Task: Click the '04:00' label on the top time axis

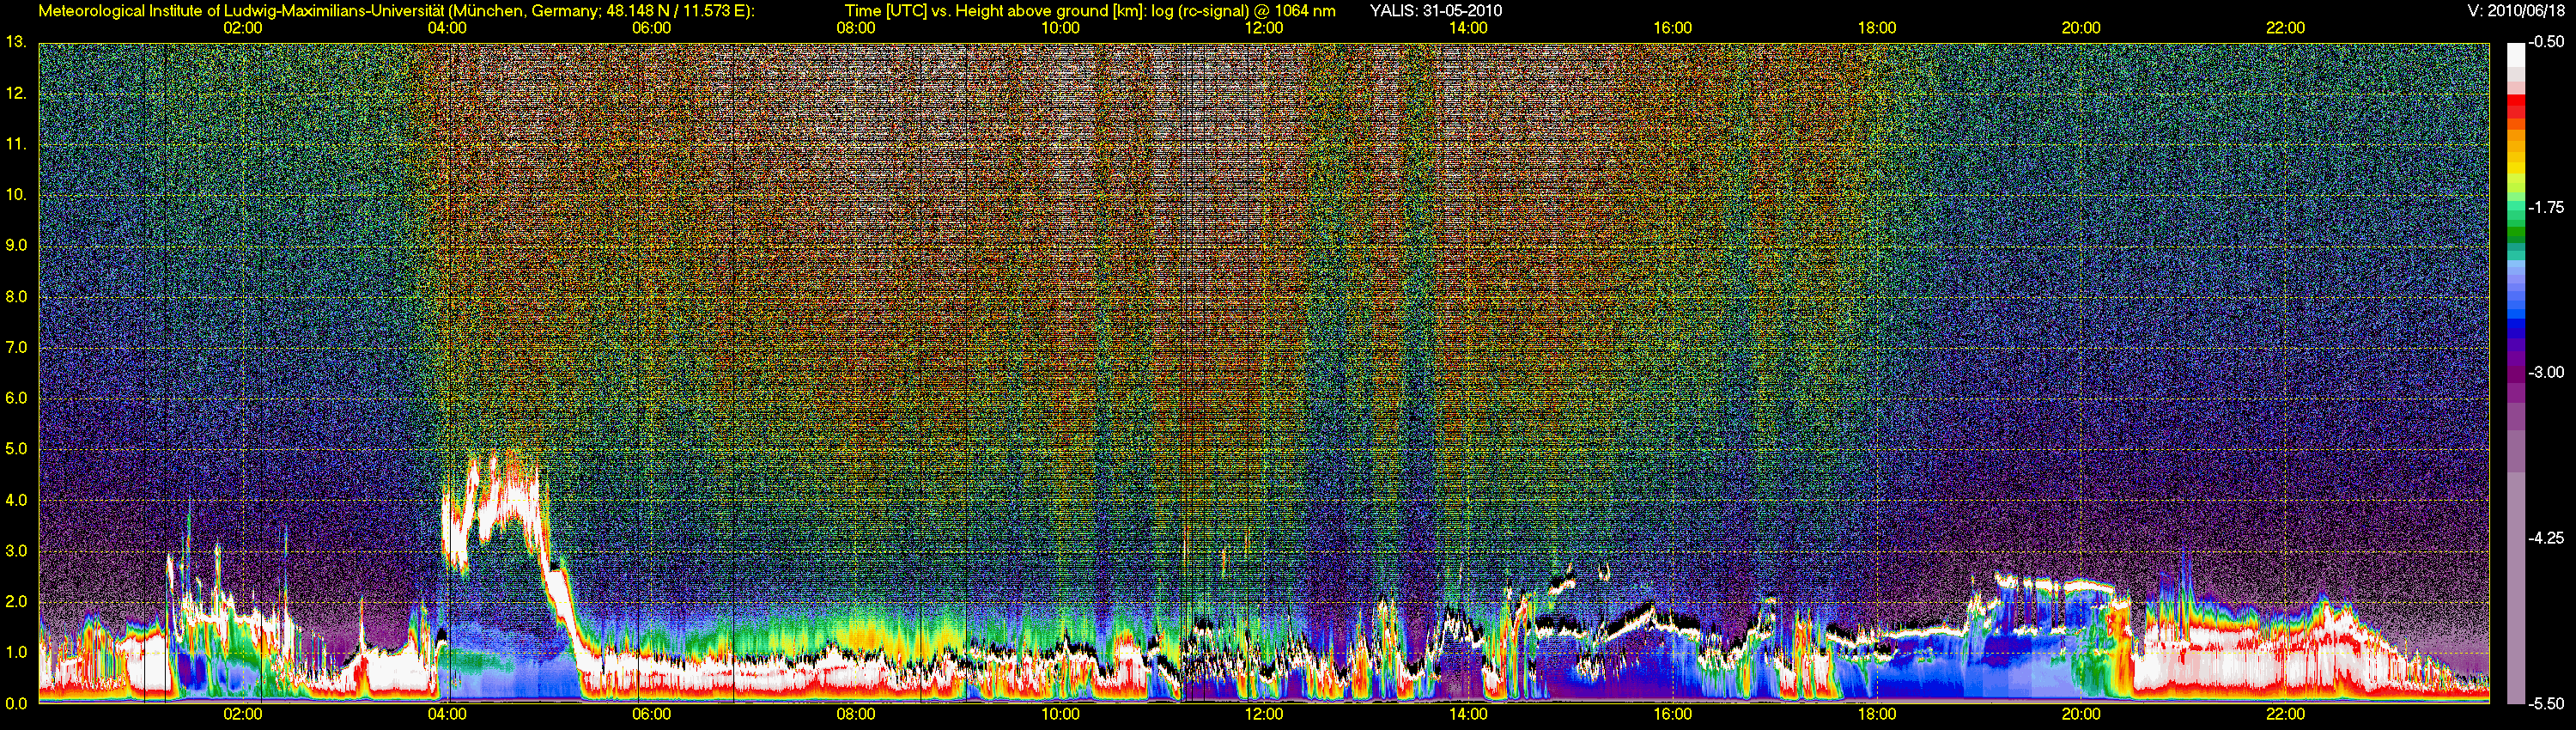Action: (x=447, y=28)
